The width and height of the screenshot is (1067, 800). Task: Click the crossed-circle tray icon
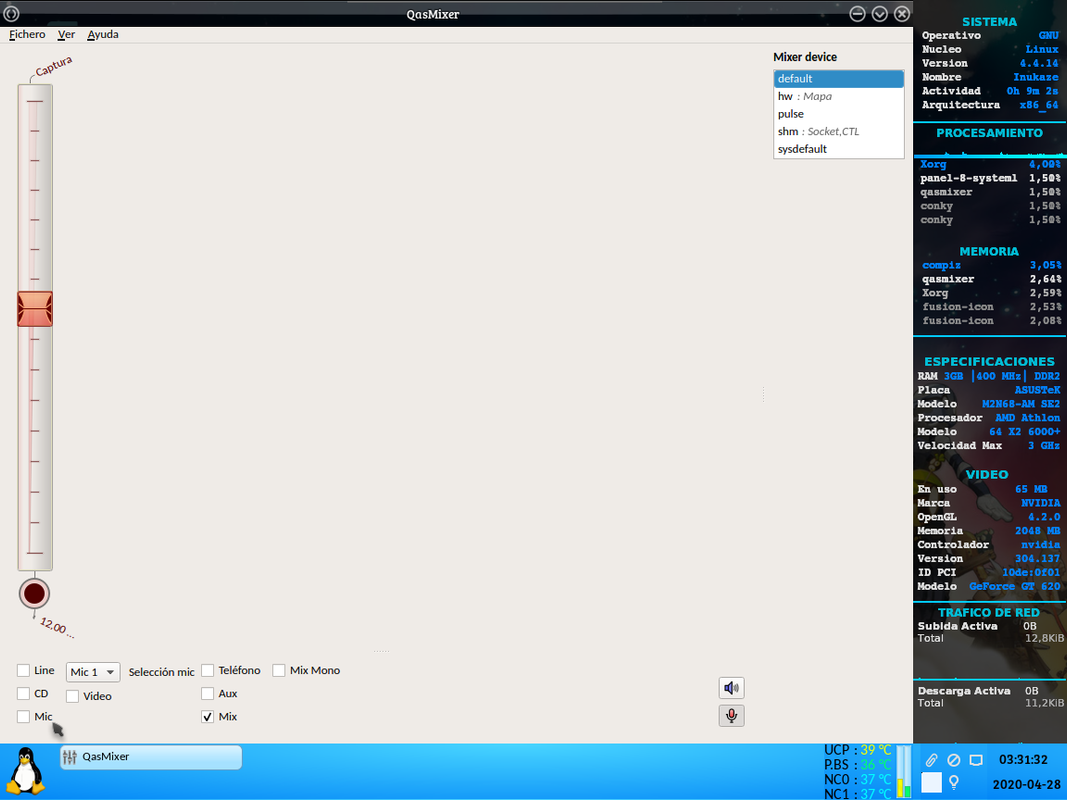pyautogui.click(x=953, y=760)
